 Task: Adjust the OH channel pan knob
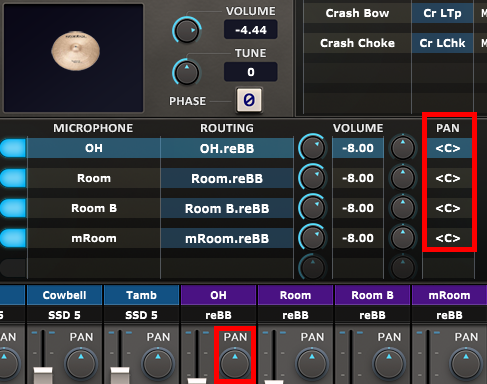[235, 365]
